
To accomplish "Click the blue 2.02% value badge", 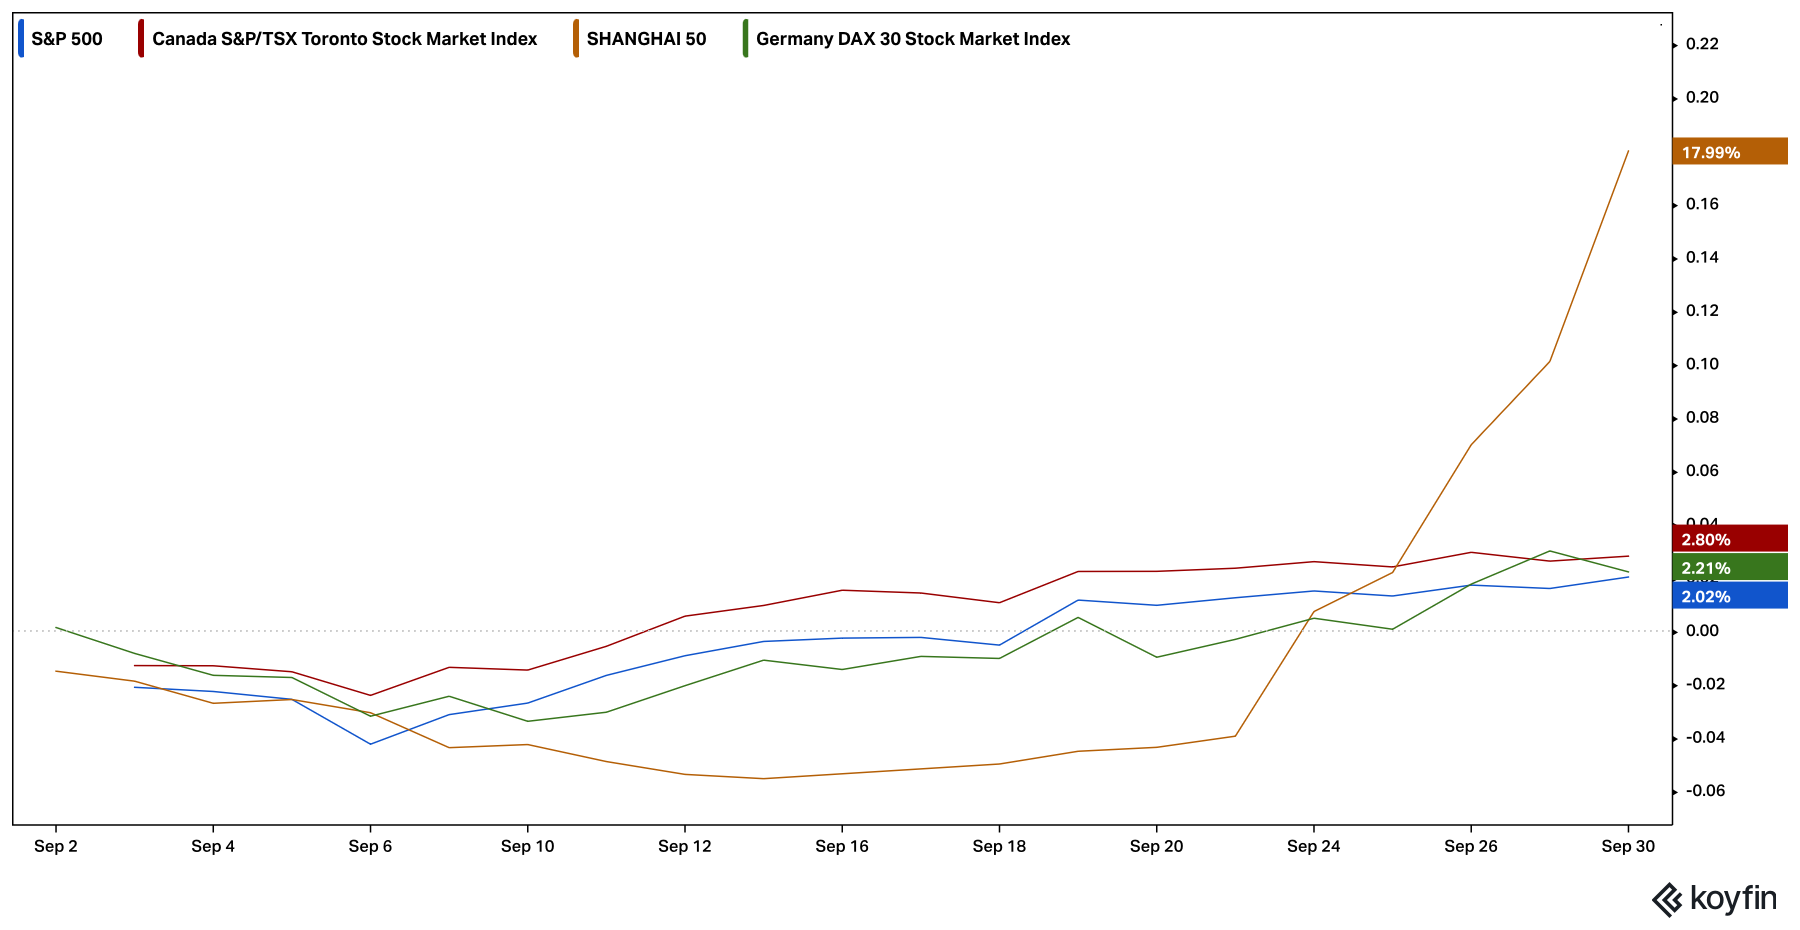I will pos(1728,596).
